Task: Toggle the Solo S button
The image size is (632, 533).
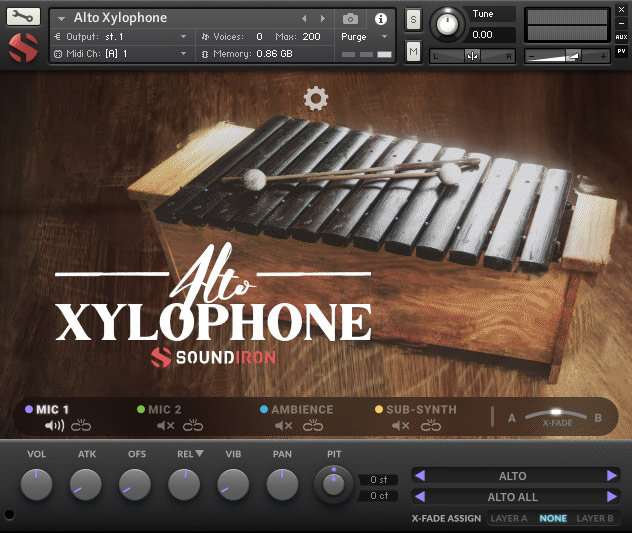Action: click(413, 19)
